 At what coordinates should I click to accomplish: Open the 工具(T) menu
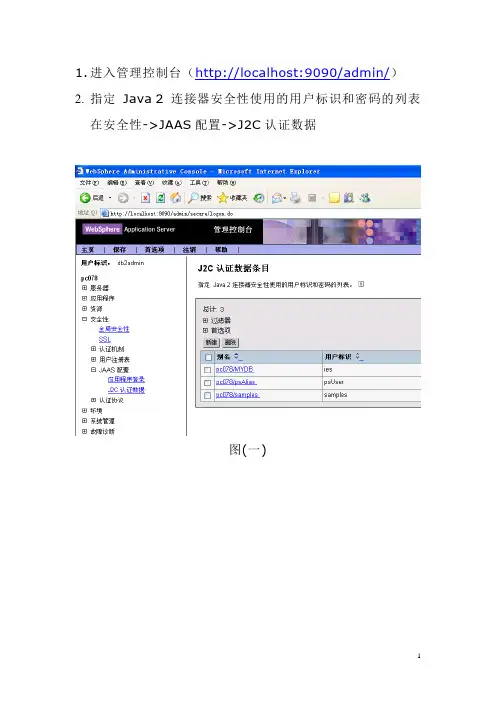[x=199, y=183]
